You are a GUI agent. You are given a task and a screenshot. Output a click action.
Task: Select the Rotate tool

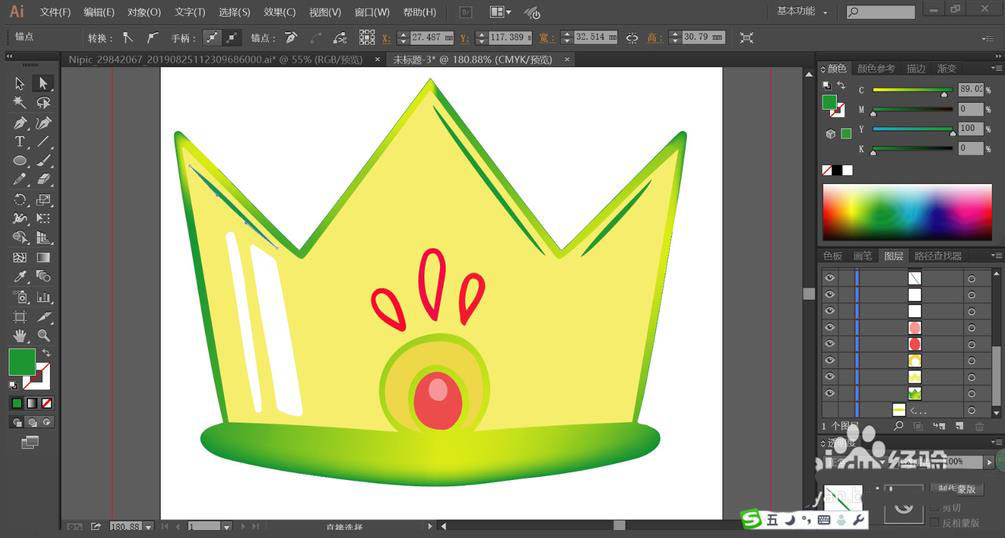pyautogui.click(x=20, y=199)
